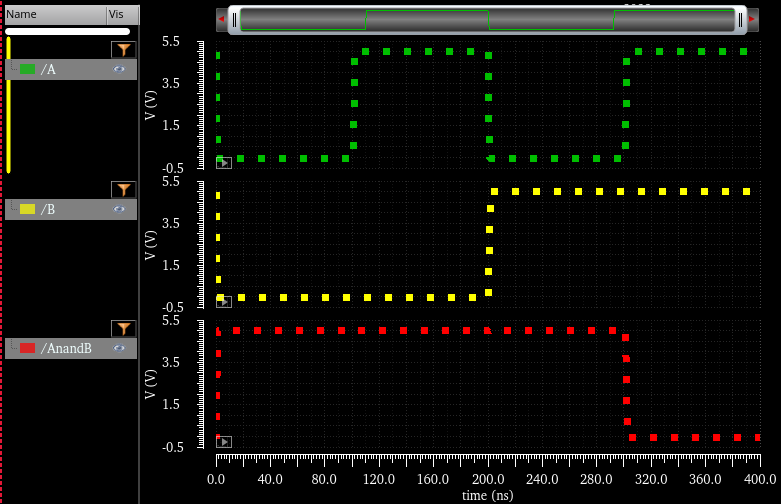Screen dimensions: 781x504
Task: Select the /AnandB signal row
Action: pos(71,348)
